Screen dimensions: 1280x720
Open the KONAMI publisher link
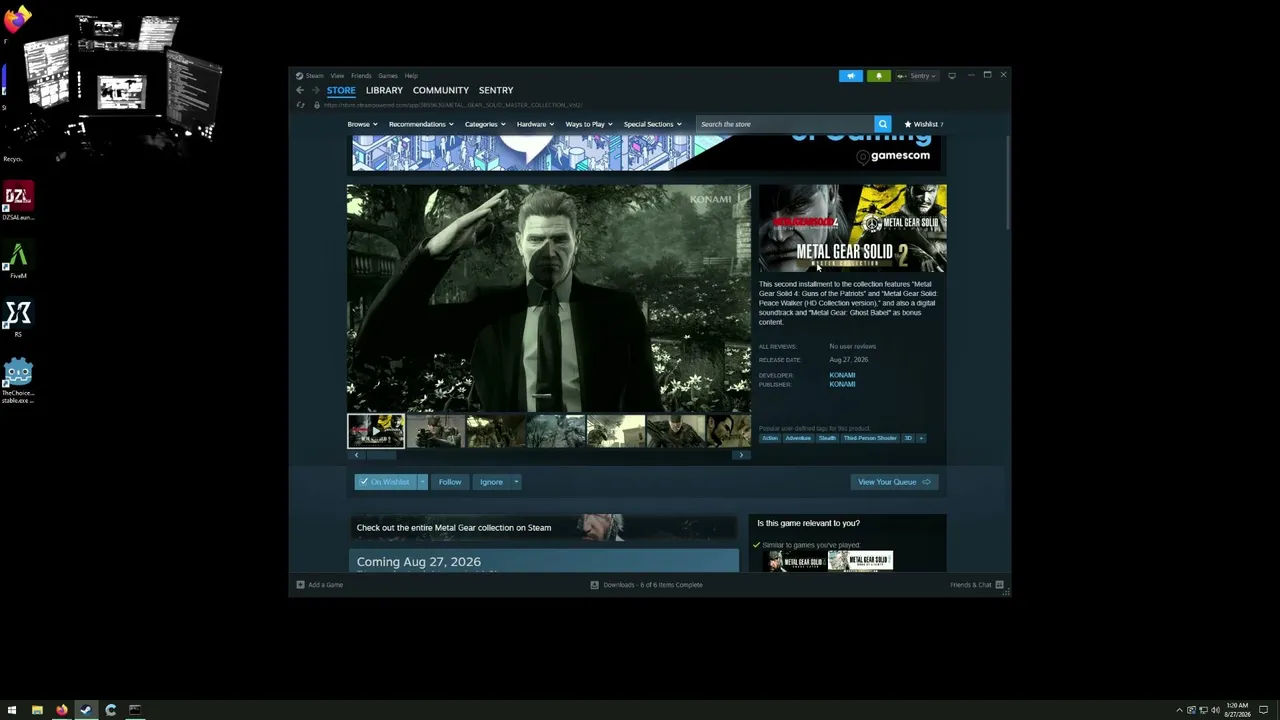point(842,384)
